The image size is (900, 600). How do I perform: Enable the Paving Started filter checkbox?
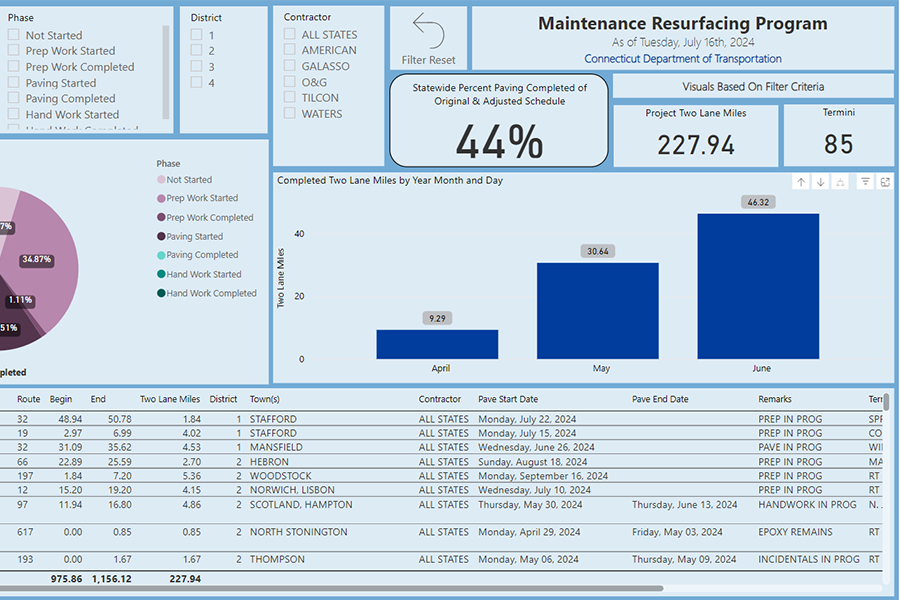(x=14, y=82)
